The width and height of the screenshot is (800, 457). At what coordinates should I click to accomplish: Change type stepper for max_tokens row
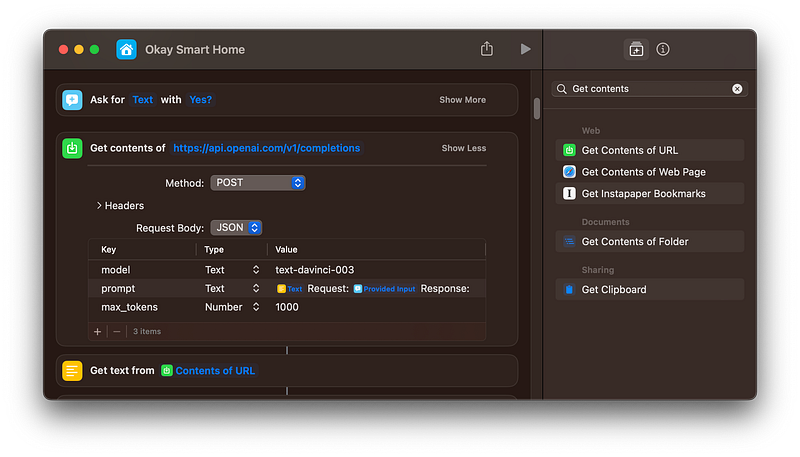(256, 307)
